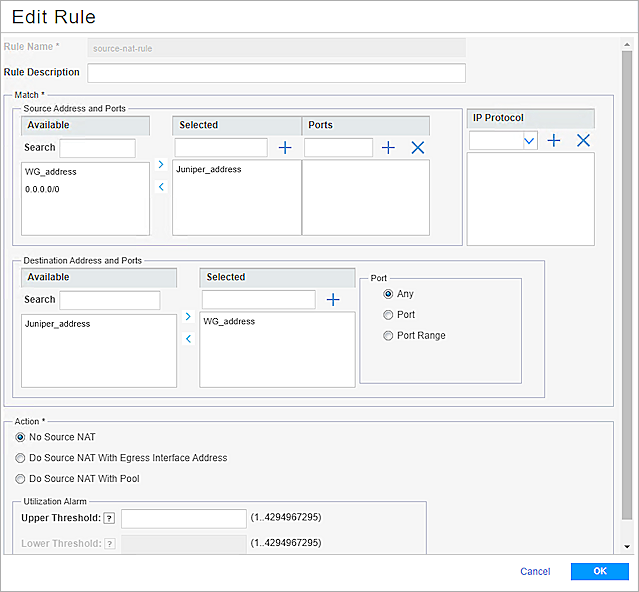Delete IP Protocol with X icon
This screenshot has width=639, height=592.
583,141
